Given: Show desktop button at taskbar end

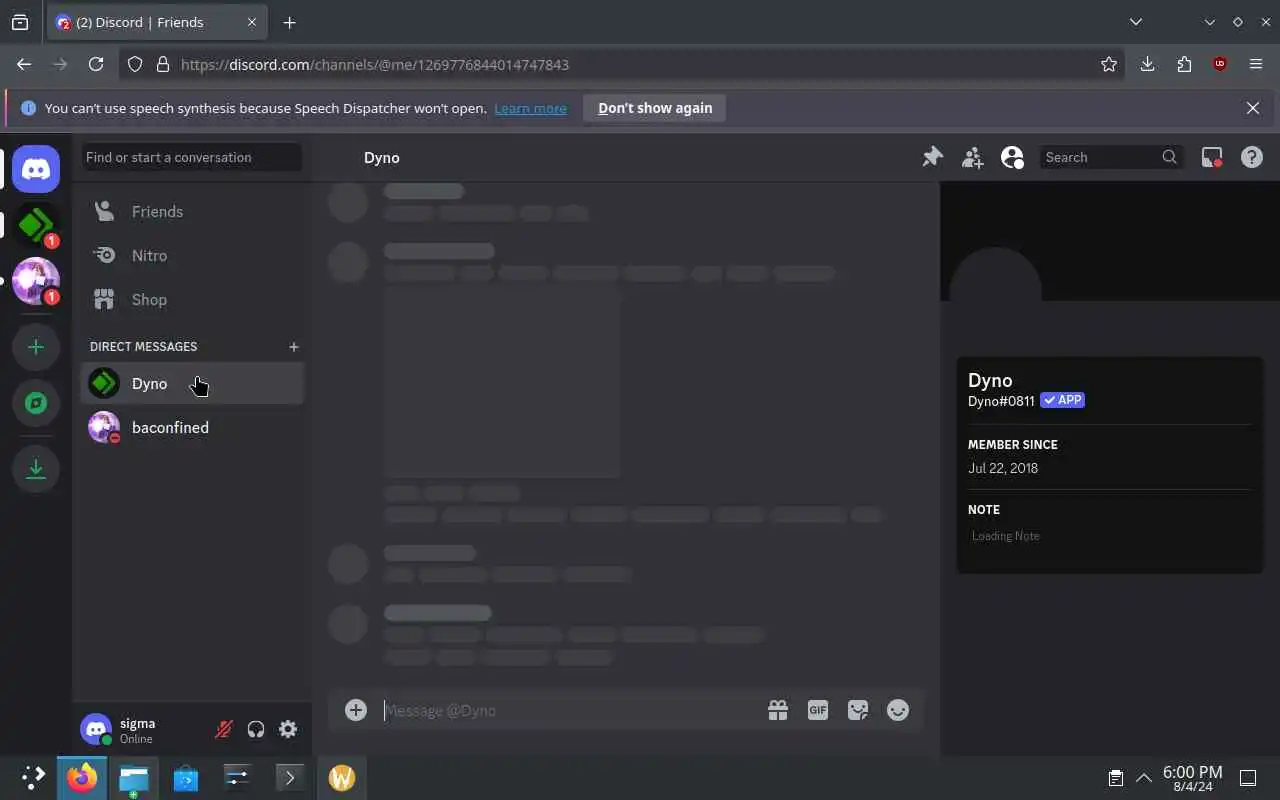Looking at the screenshot, I should (x=1248, y=777).
